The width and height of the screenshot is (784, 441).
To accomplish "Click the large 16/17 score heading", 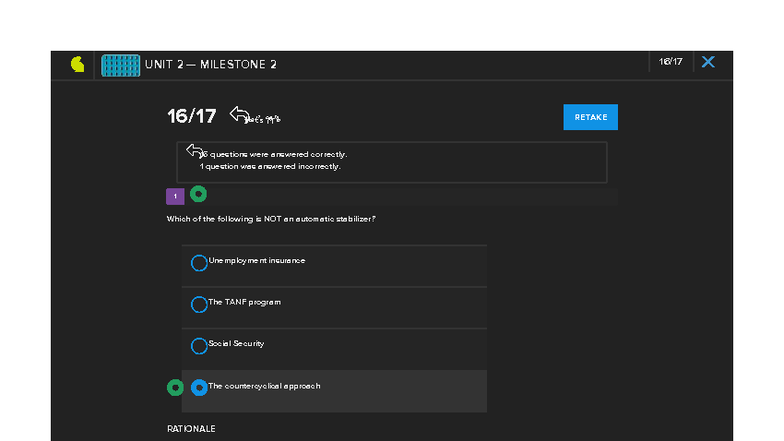I will pos(192,116).
